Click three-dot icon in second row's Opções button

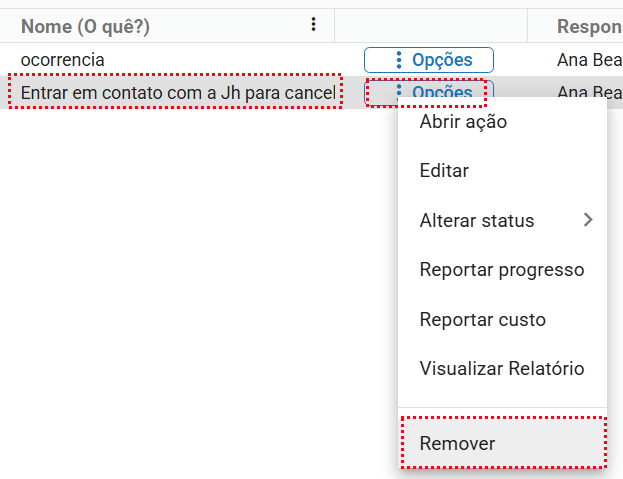point(399,91)
